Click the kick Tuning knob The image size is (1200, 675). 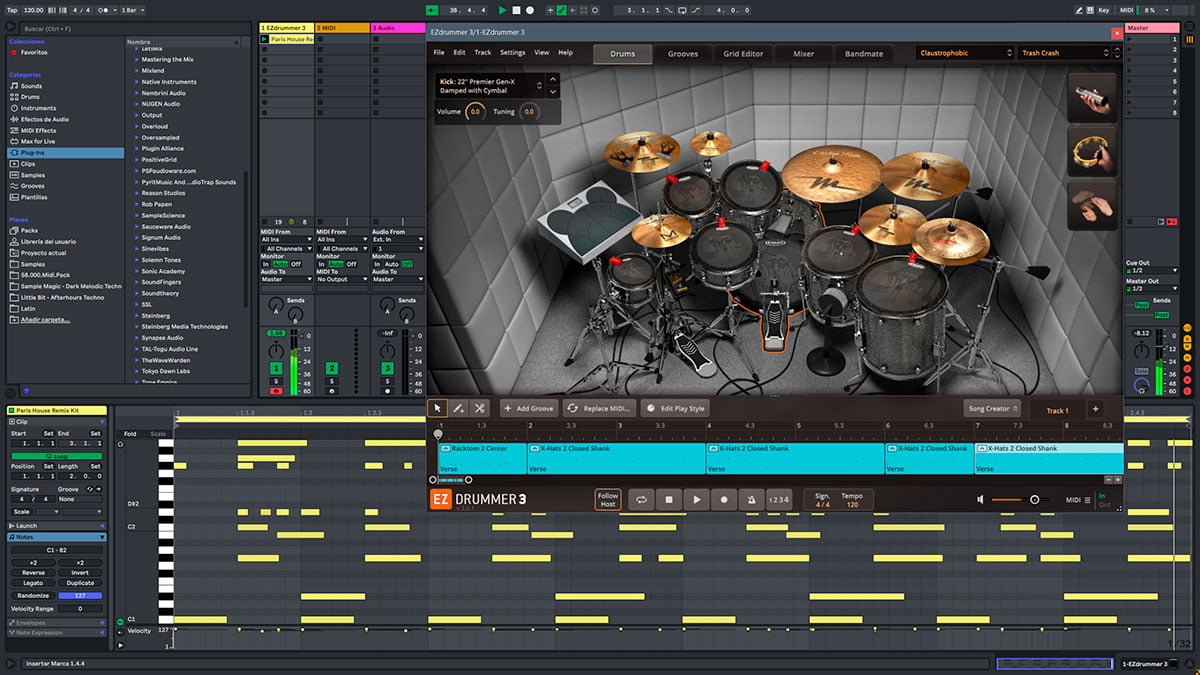(x=529, y=112)
